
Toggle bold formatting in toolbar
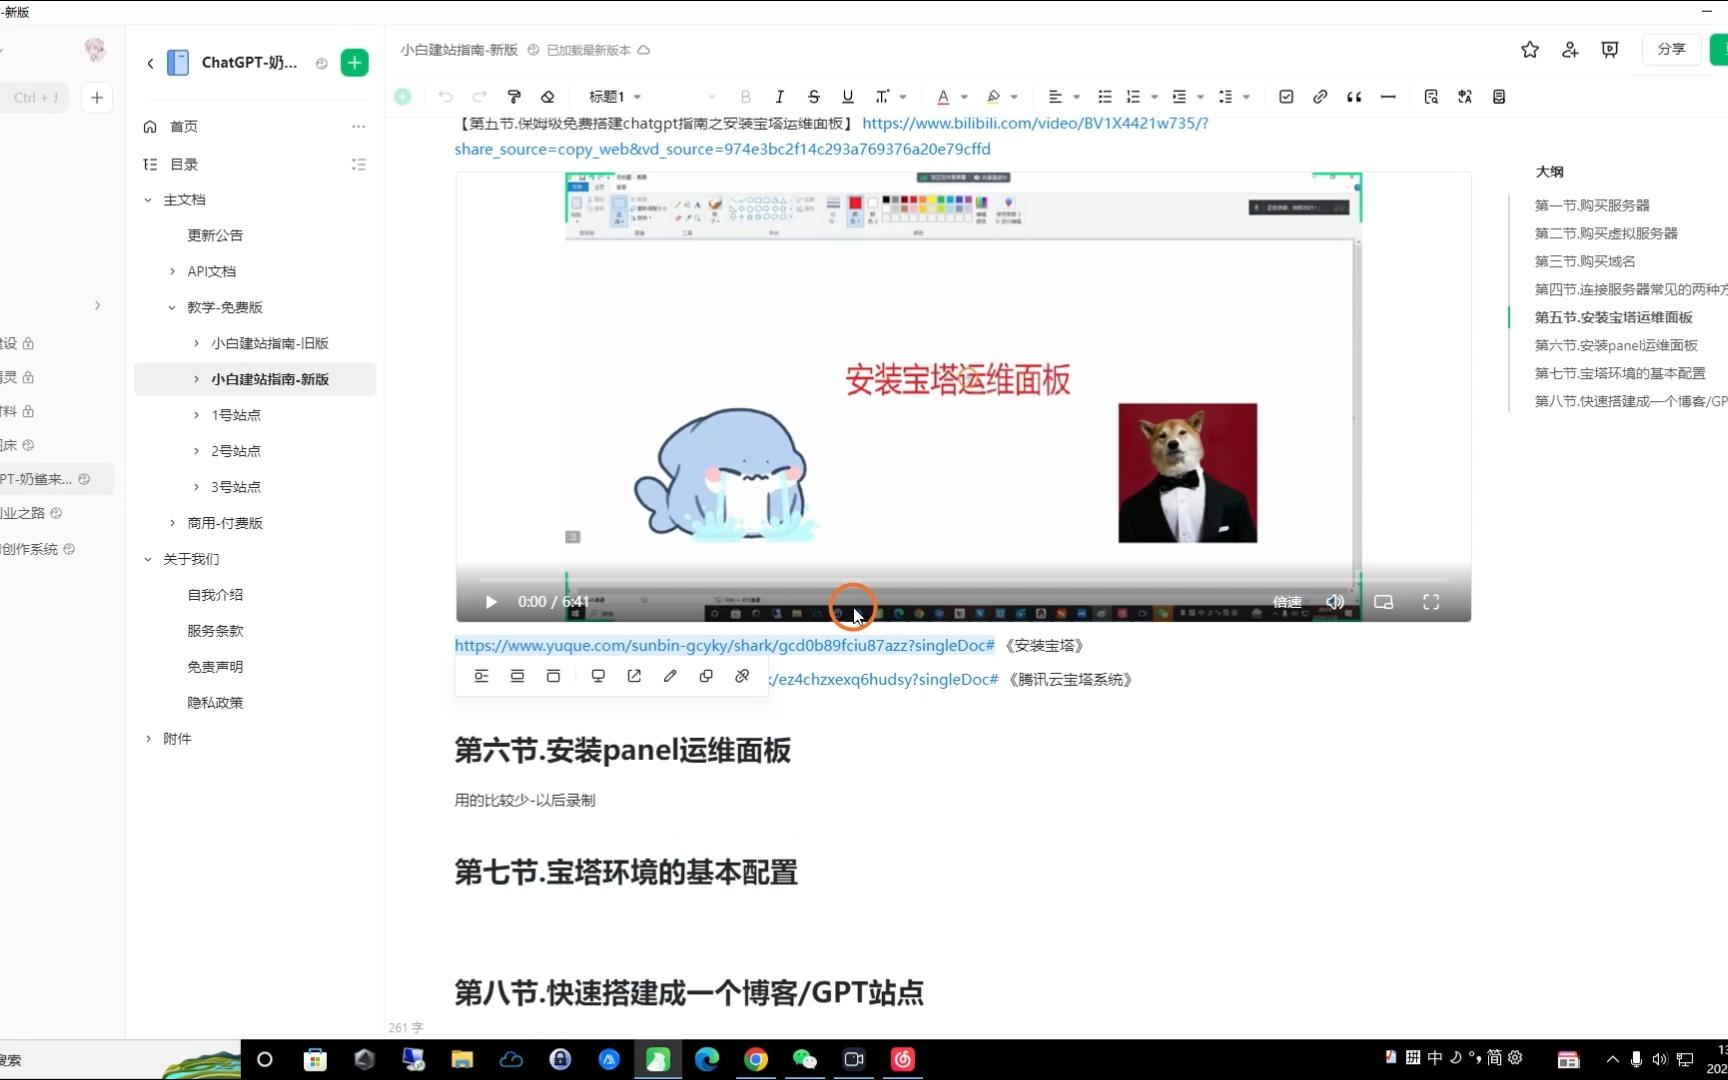tap(745, 97)
